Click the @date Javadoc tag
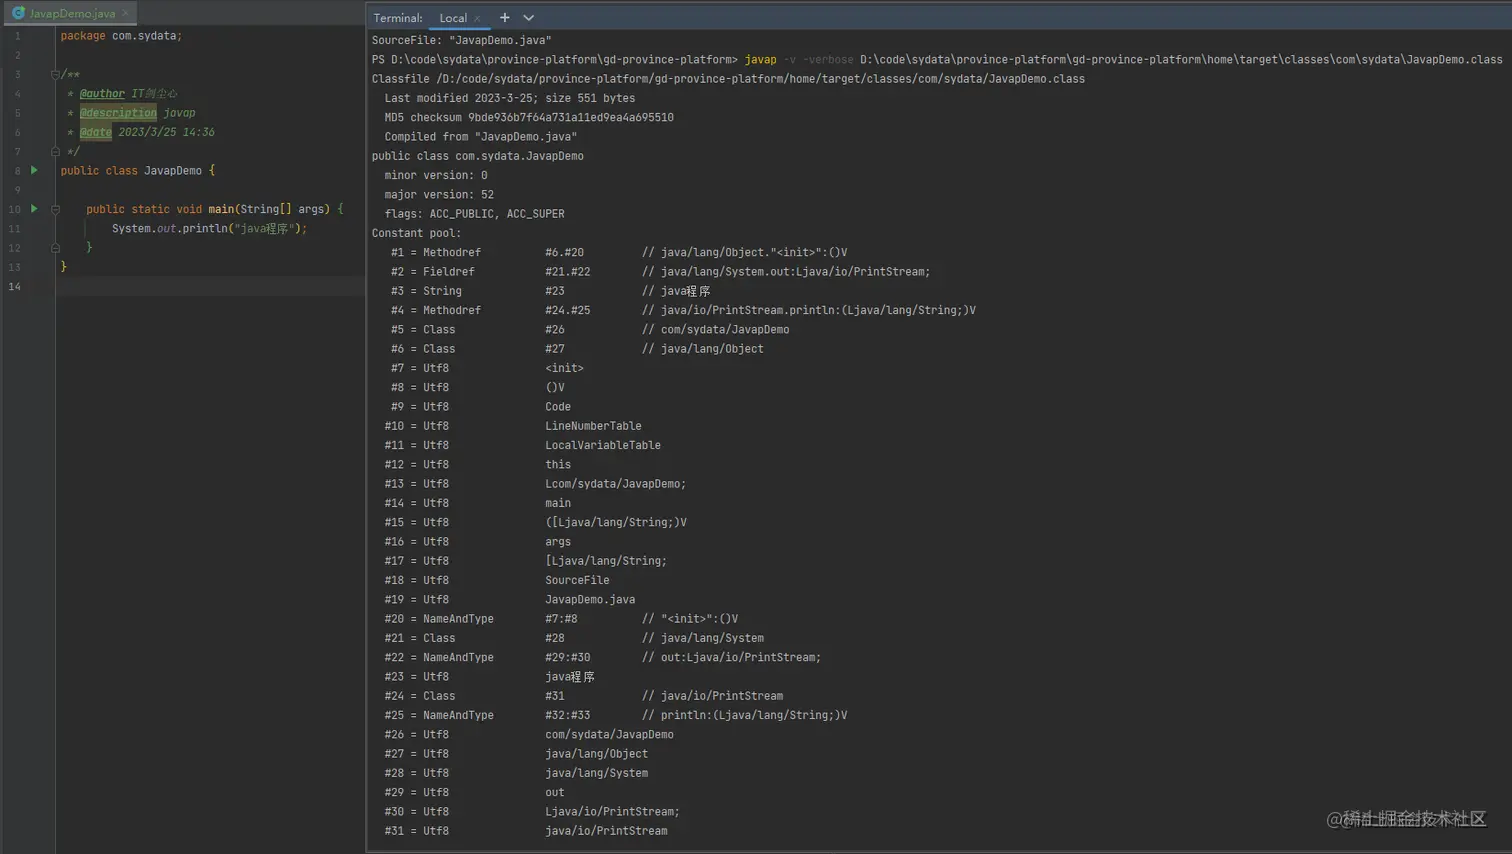The image size is (1512, 854). click(x=96, y=132)
